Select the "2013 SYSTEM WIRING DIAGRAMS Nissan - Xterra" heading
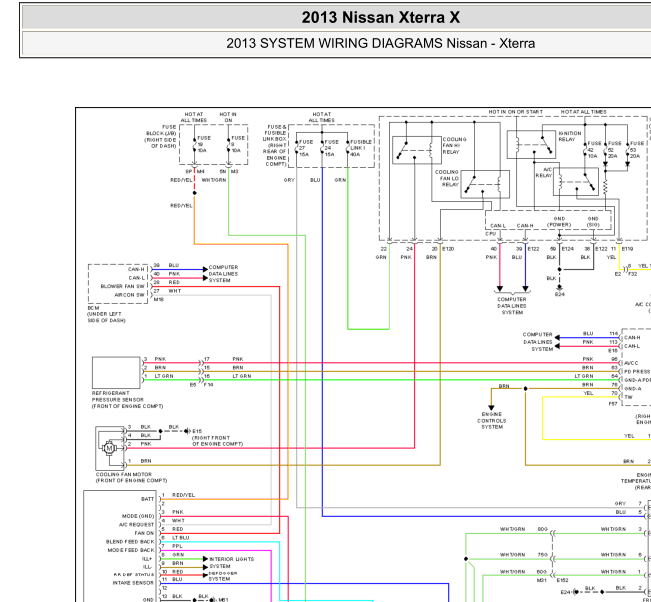This screenshot has height=602, width=651. tap(380, 43)
